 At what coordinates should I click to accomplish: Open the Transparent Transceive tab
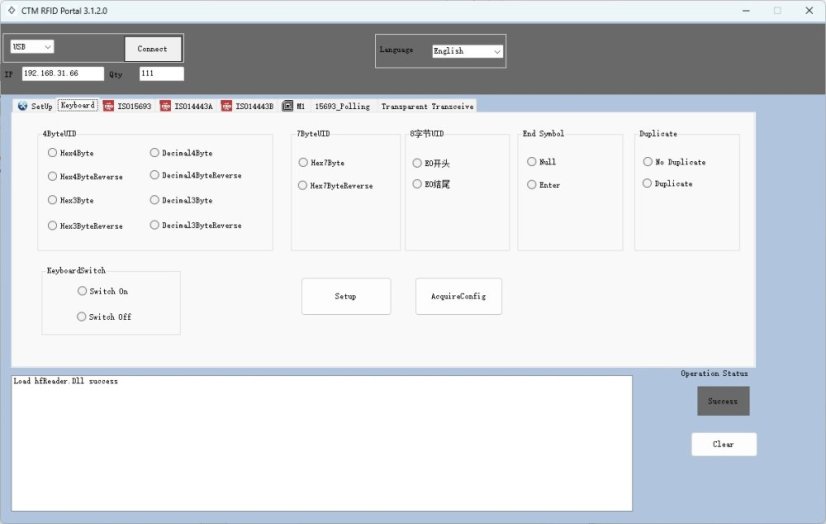coord(427,106)
